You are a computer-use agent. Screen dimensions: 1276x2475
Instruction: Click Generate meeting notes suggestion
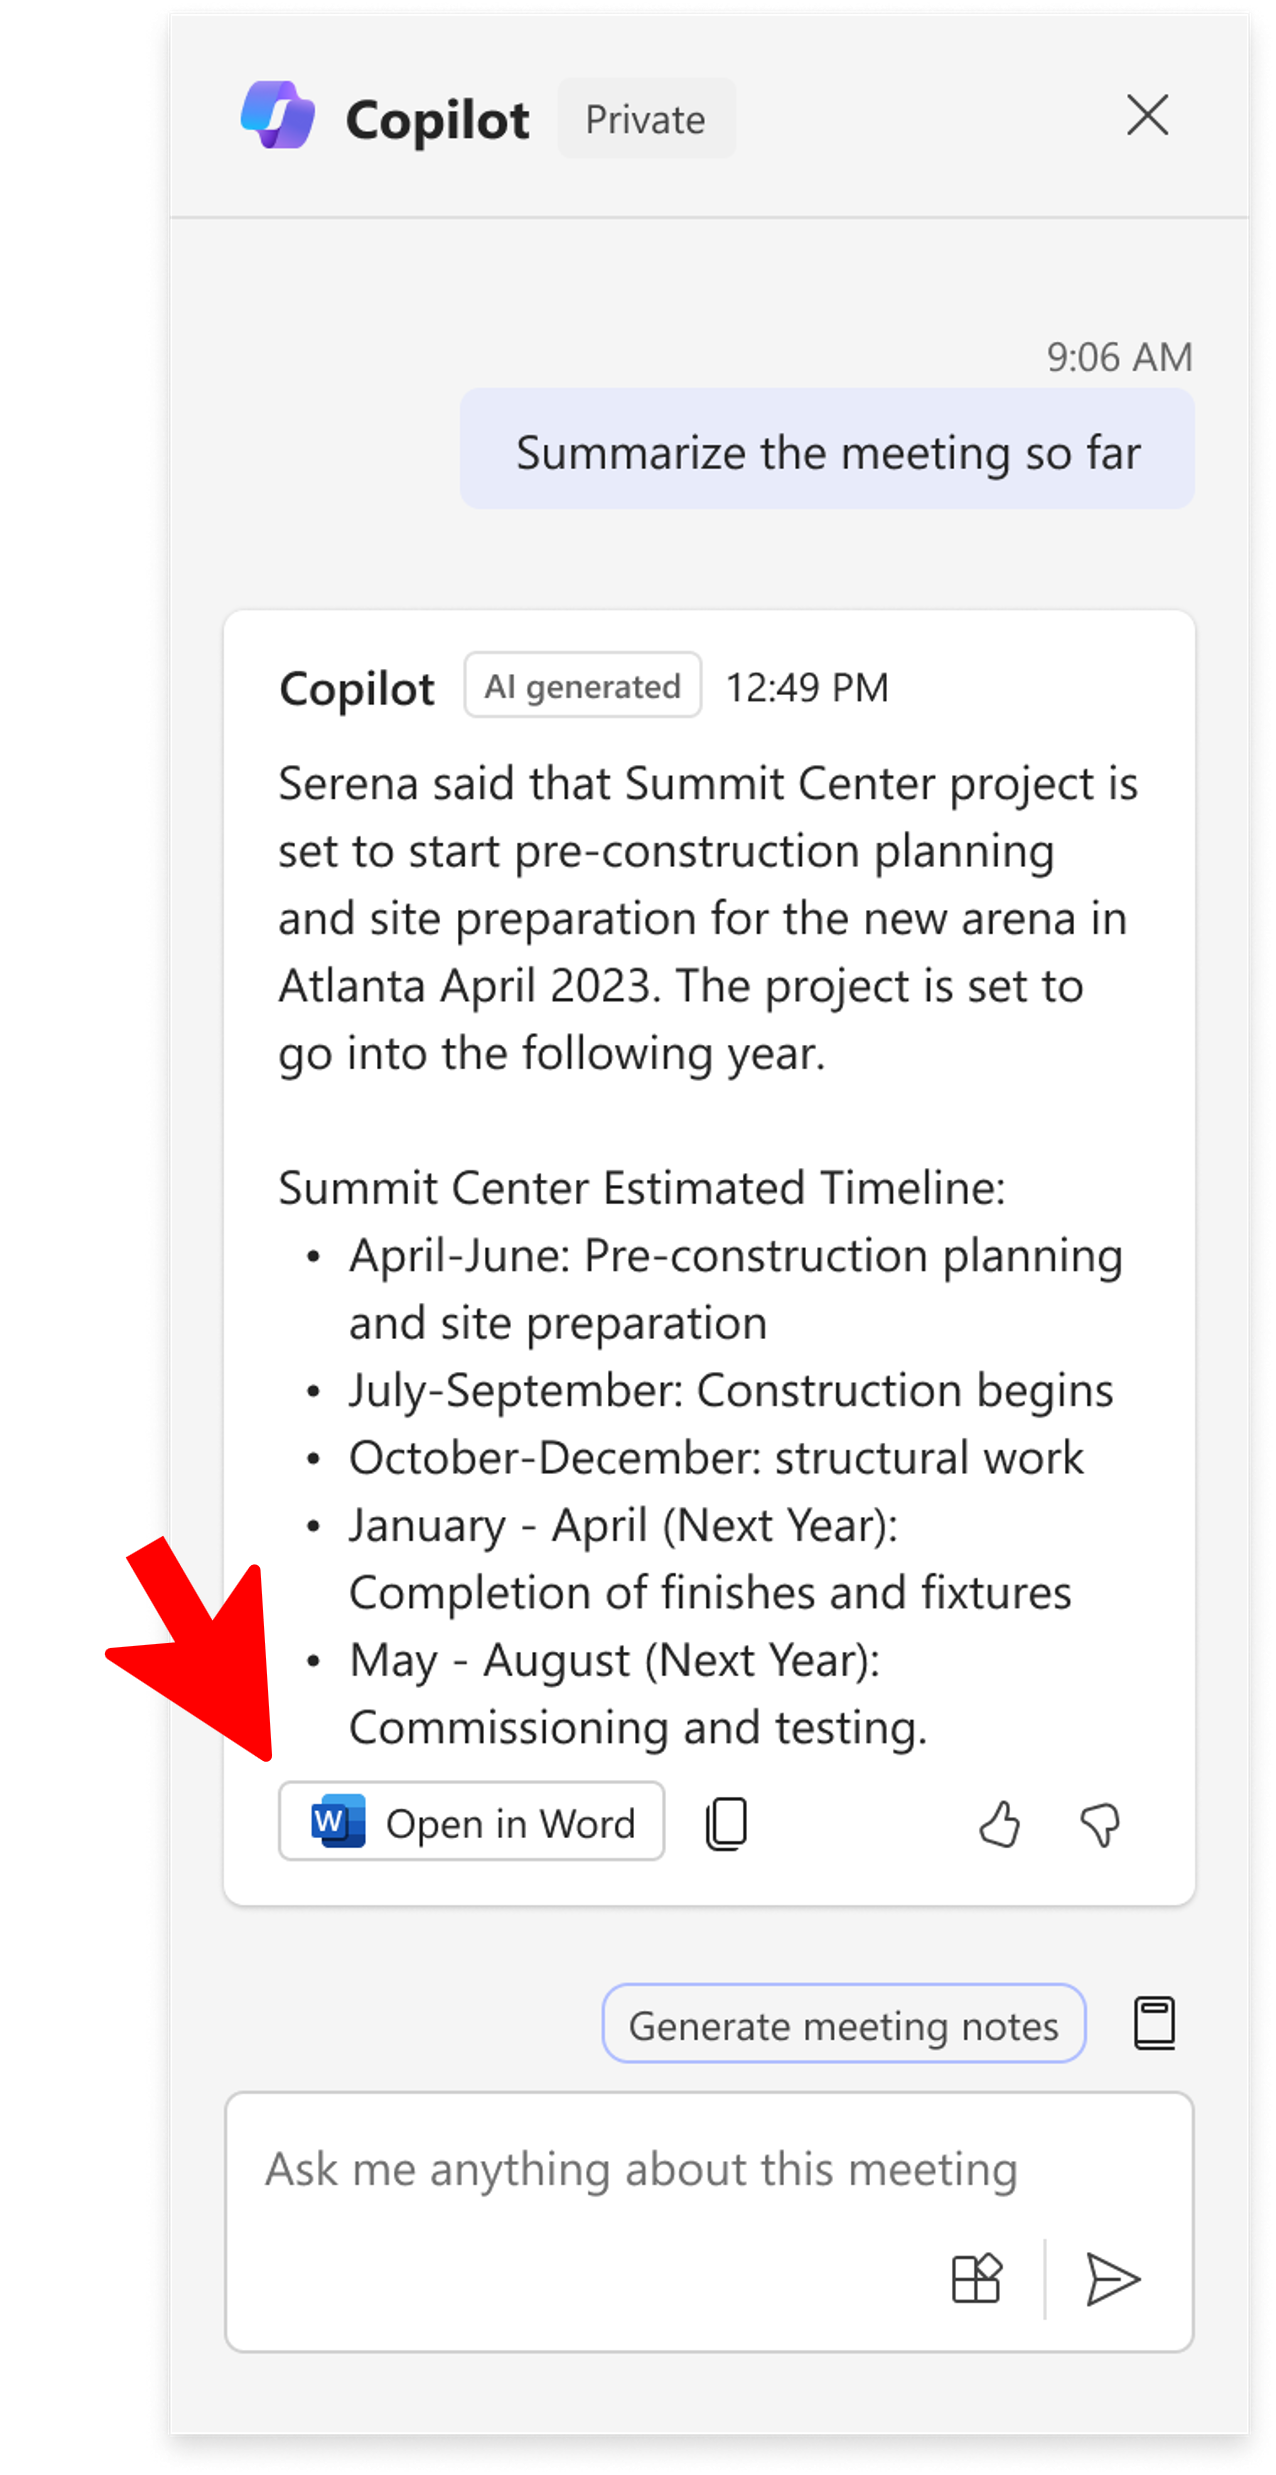844,2023
